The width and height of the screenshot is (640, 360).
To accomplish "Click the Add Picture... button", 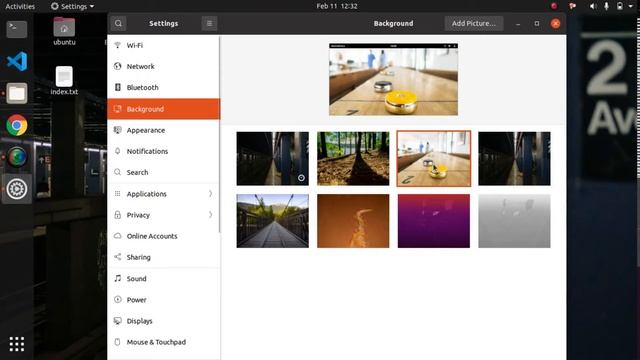I will click(x=473, y=24).
